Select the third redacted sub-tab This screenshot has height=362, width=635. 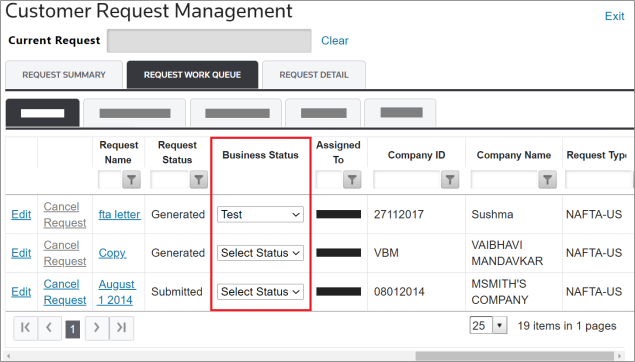click(x=237, y=113)
